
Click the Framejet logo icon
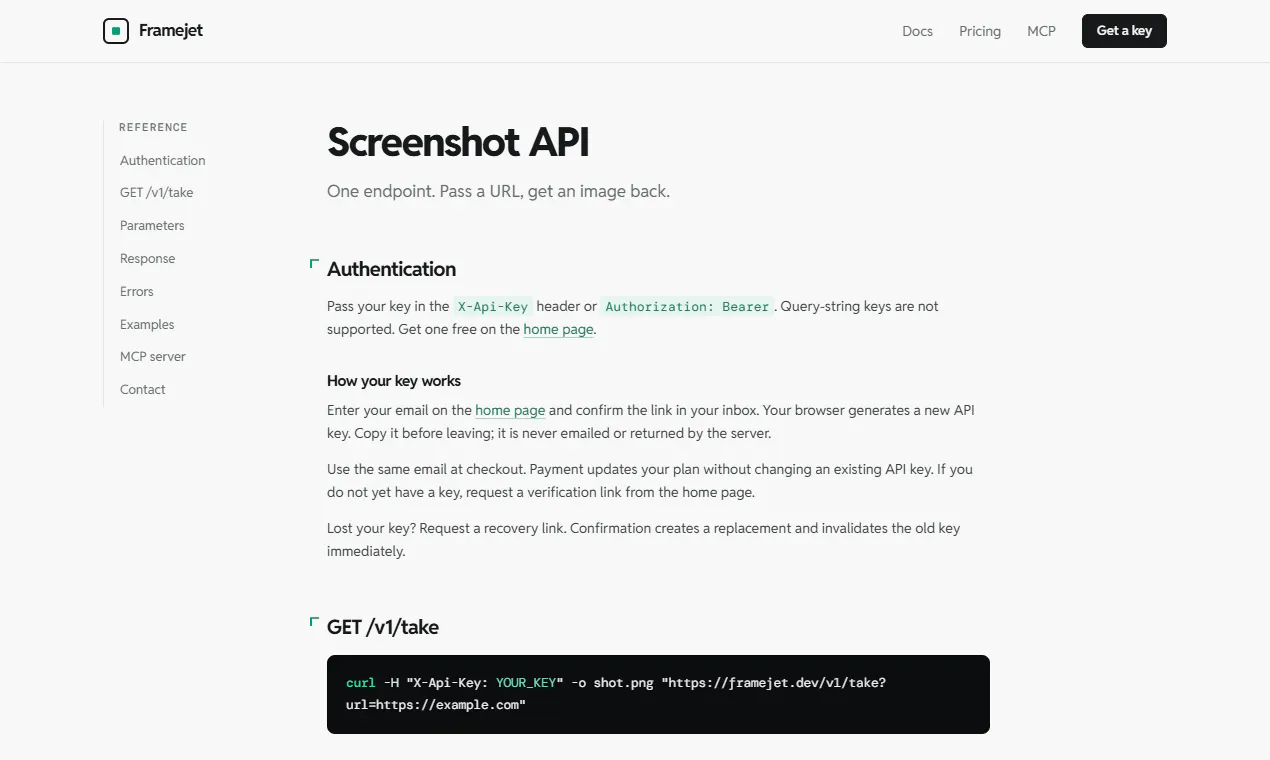116,31
